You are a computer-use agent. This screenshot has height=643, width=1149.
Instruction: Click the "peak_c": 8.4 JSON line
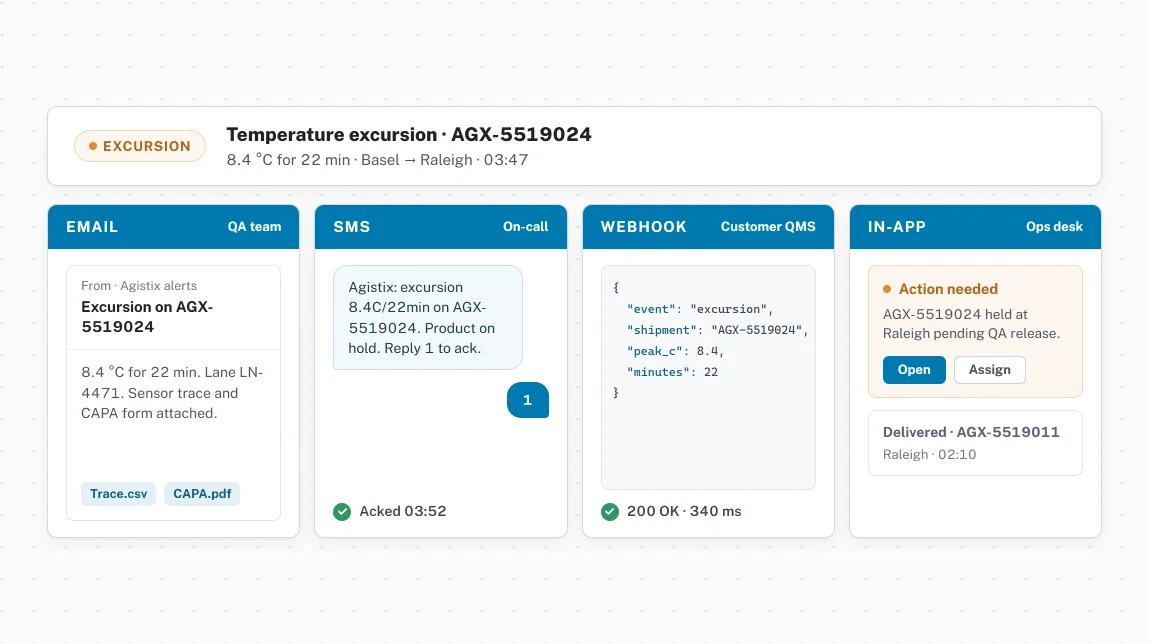click(x=675, y=351)
